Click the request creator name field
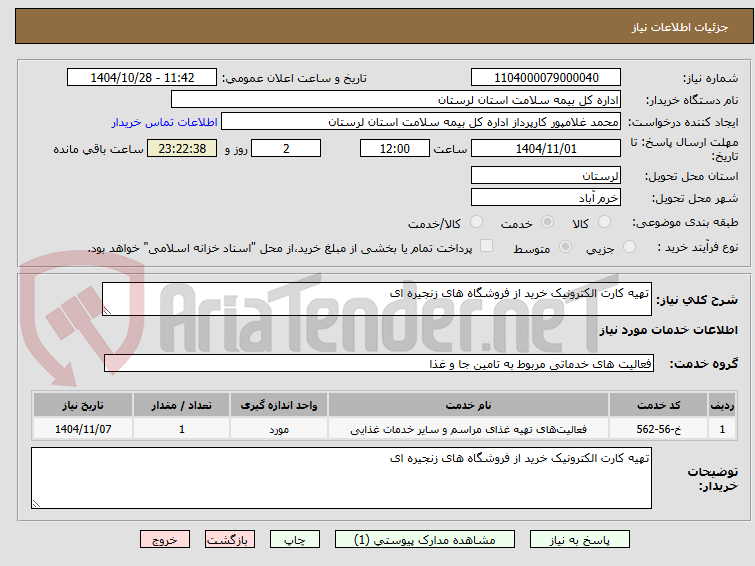This screenshot has height=566, width=755. click(421, 122)
